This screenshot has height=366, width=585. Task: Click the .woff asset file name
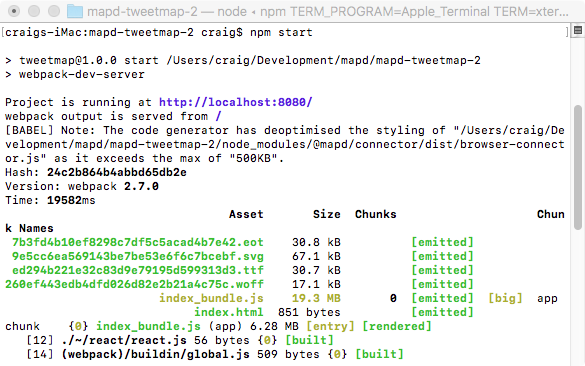point(134,284)
